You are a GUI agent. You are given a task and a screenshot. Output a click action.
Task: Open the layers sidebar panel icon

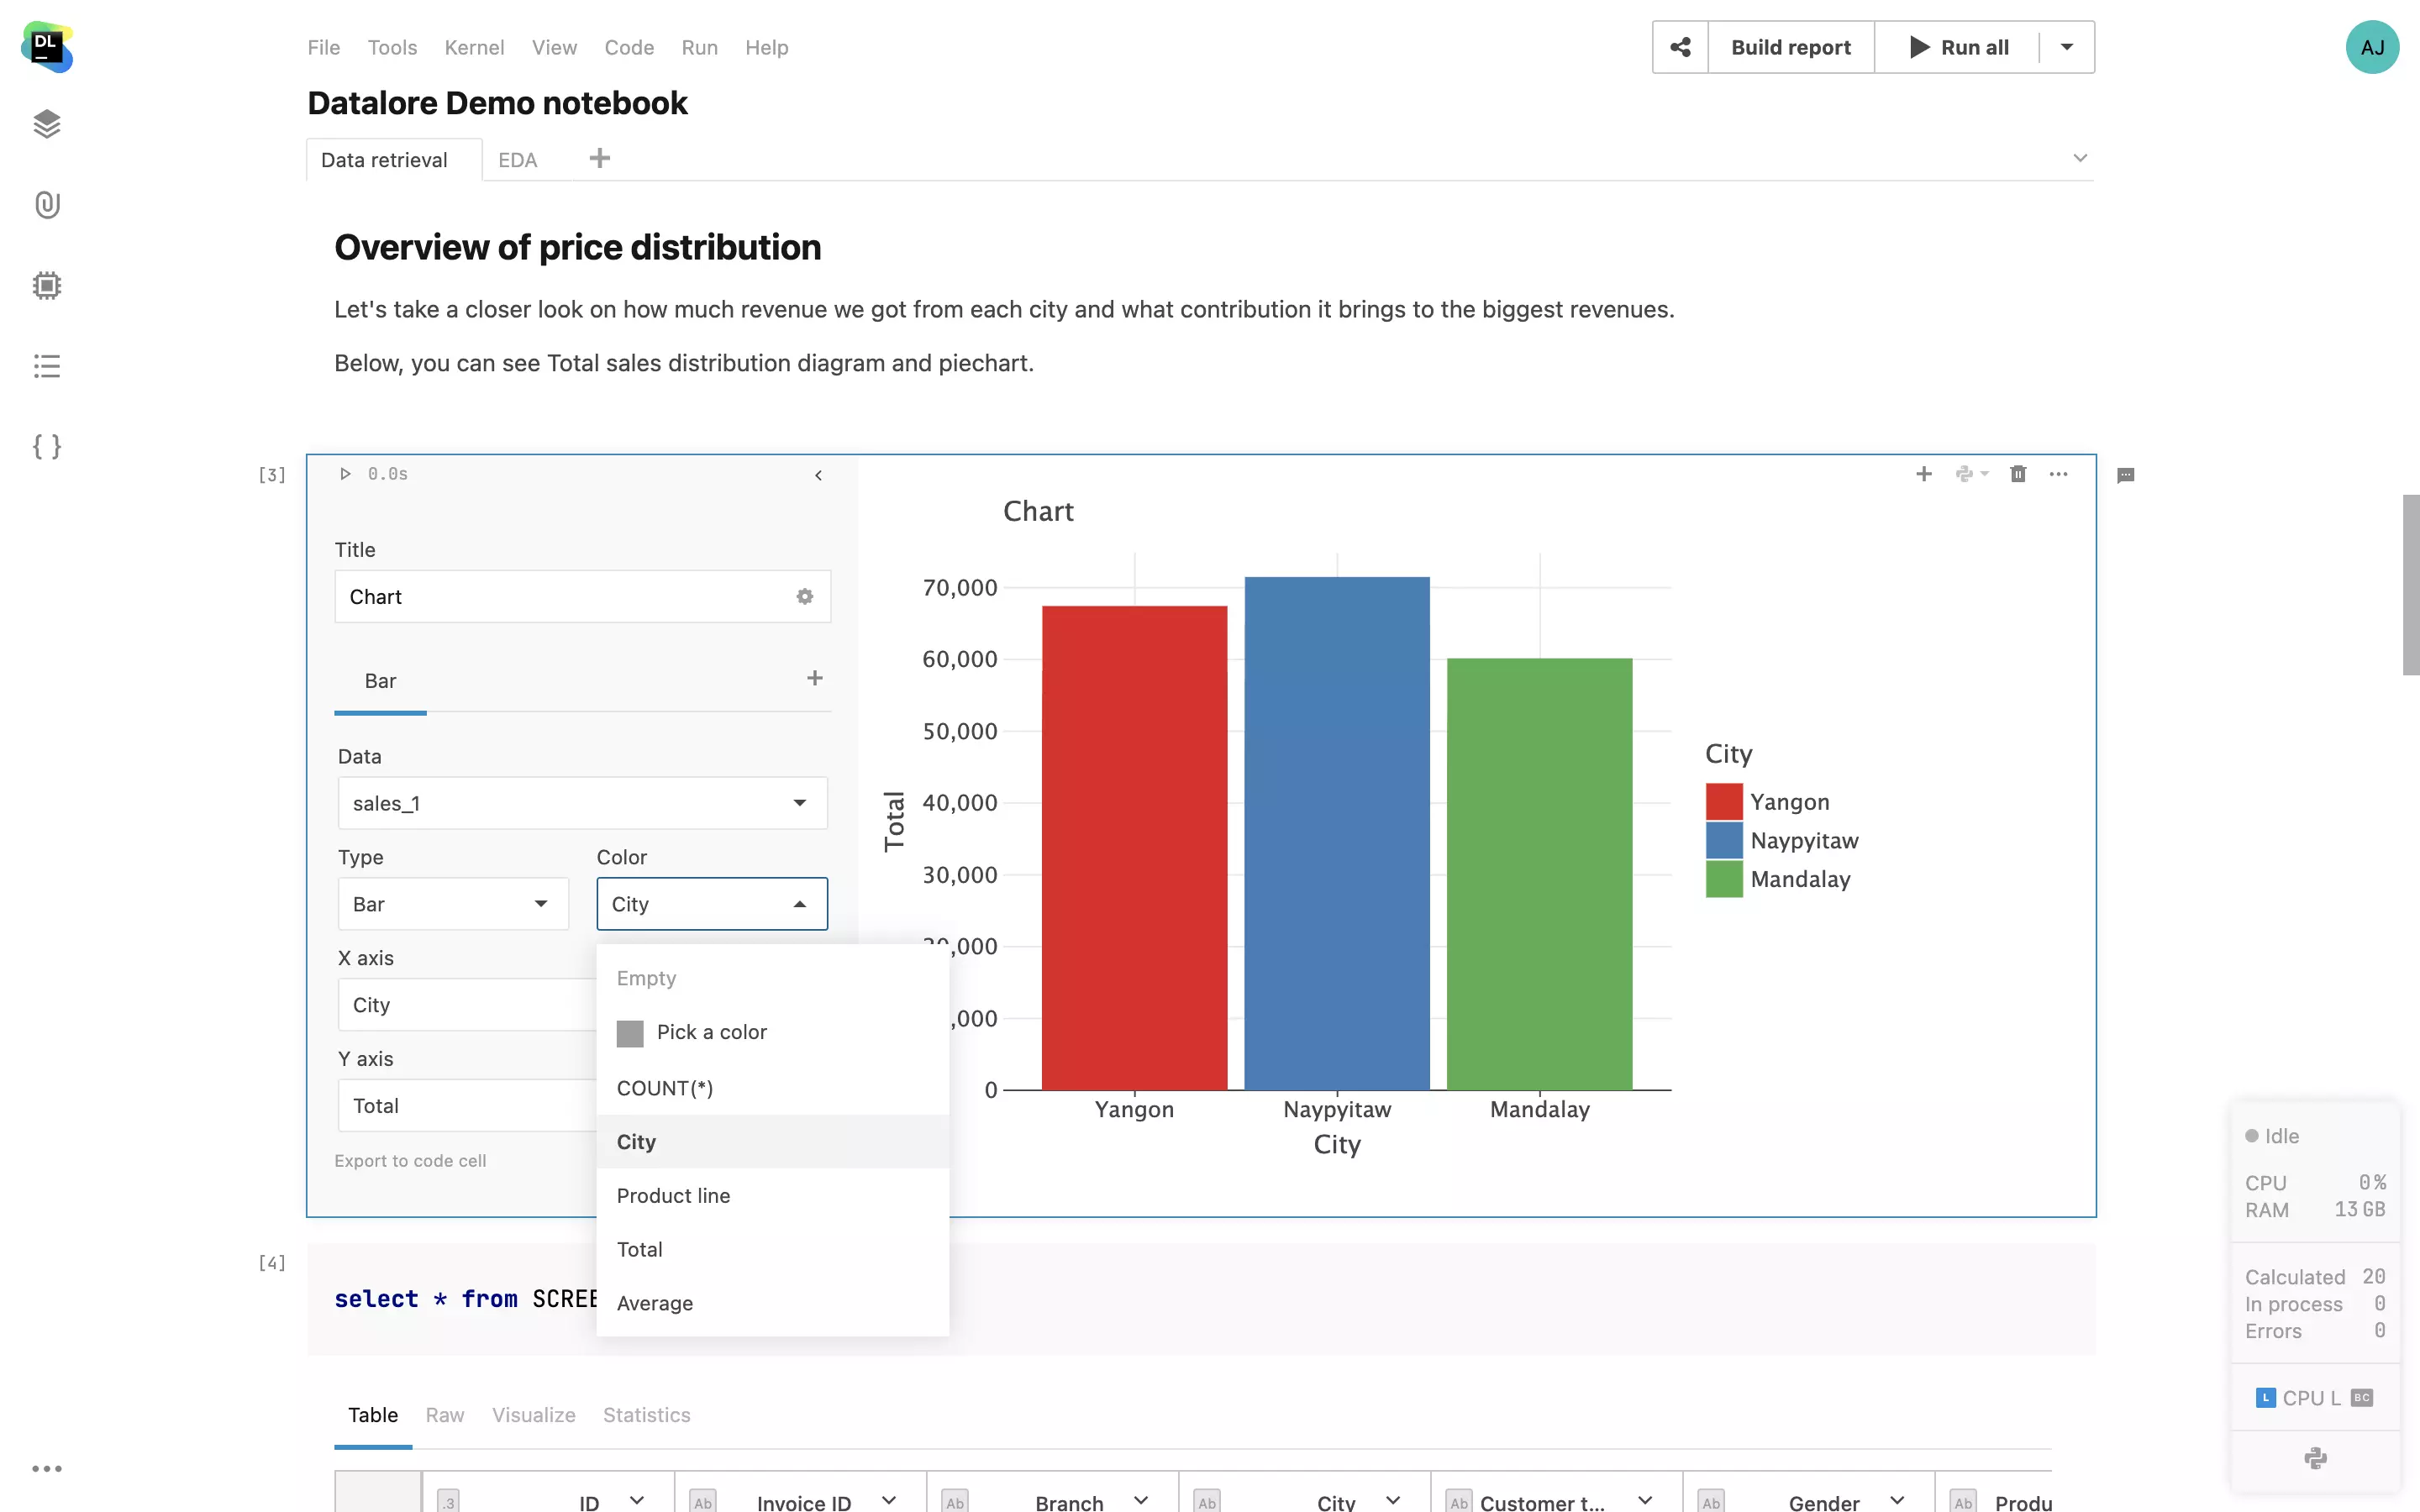pos(47,124)
